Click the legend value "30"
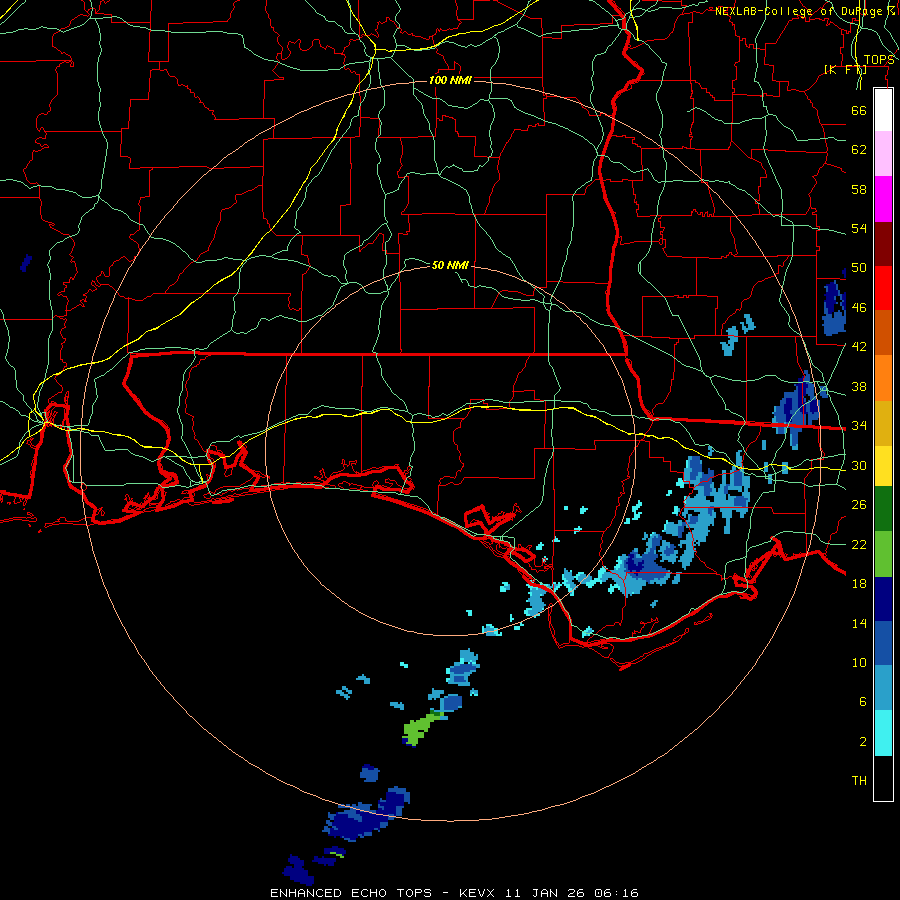Viewport: 900px width, 900px height. [859, 465]
